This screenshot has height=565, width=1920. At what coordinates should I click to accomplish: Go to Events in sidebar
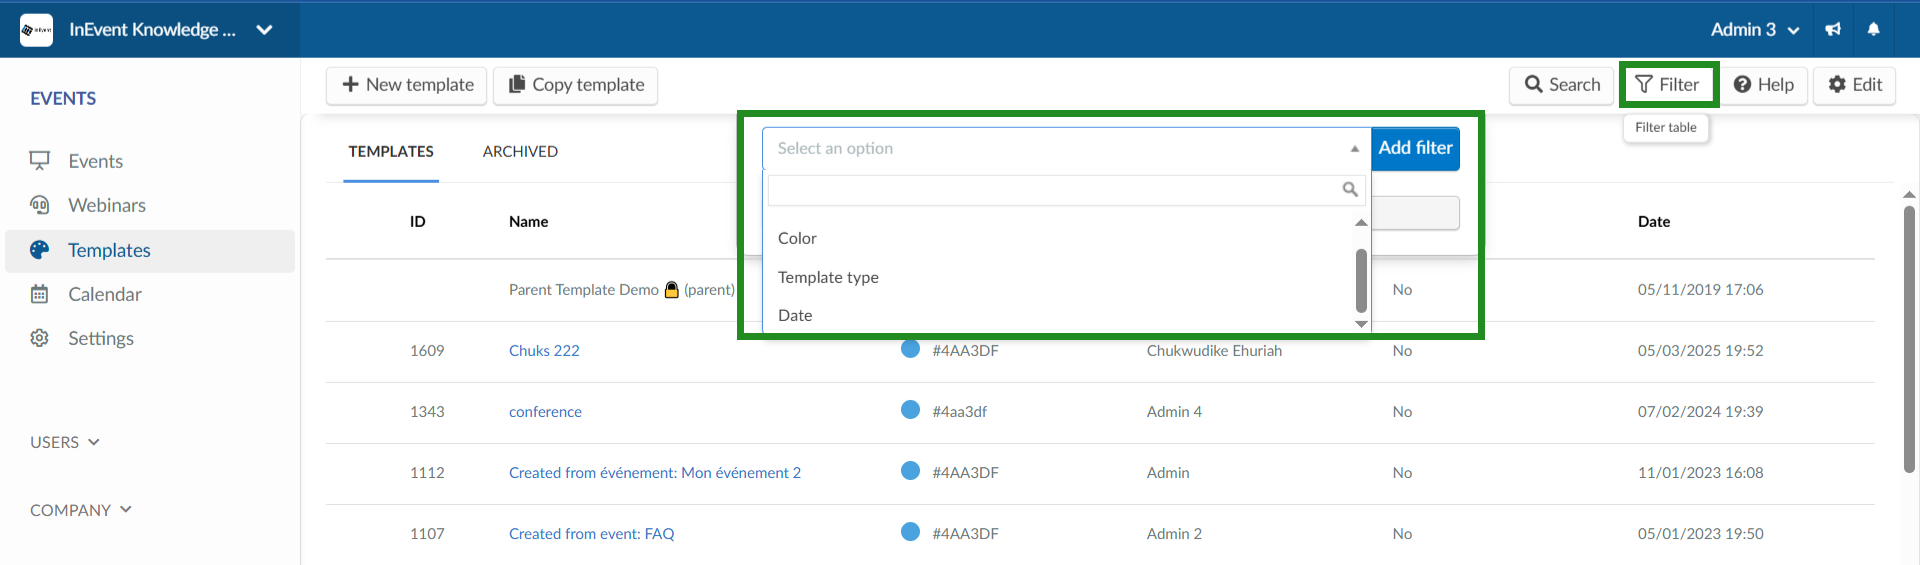(x=96, y=161)
